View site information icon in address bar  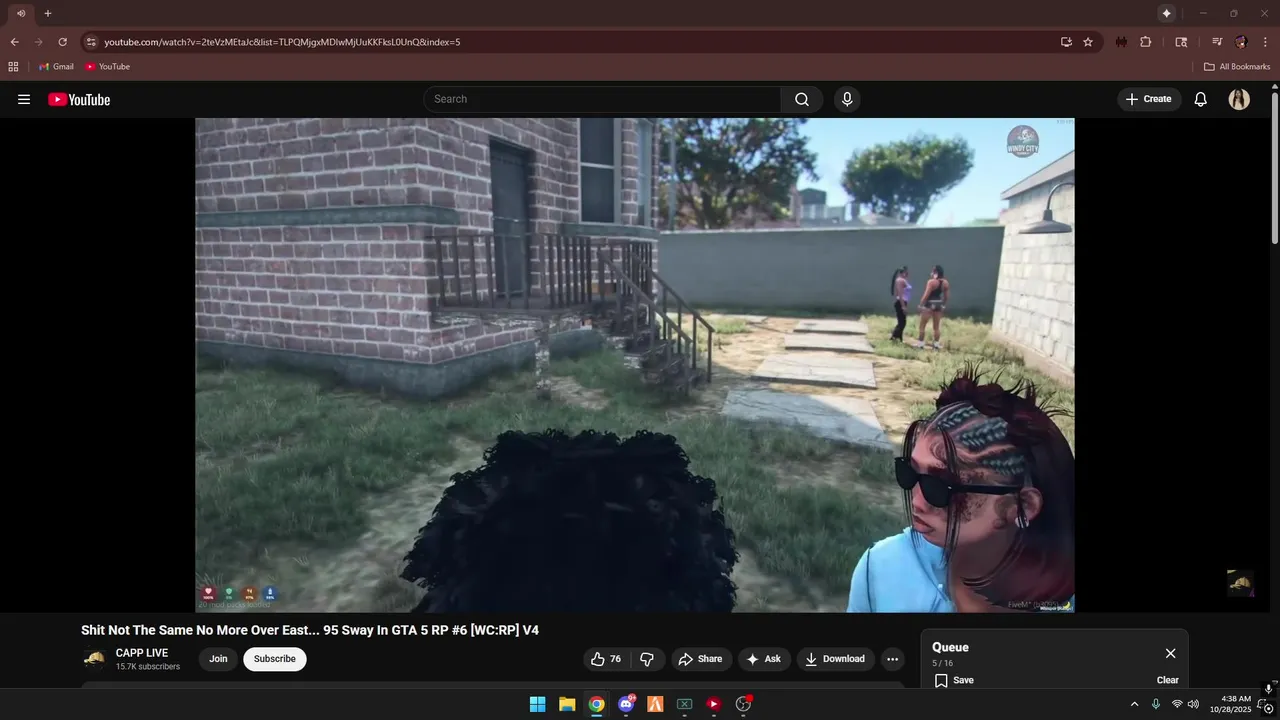[91, 42]
